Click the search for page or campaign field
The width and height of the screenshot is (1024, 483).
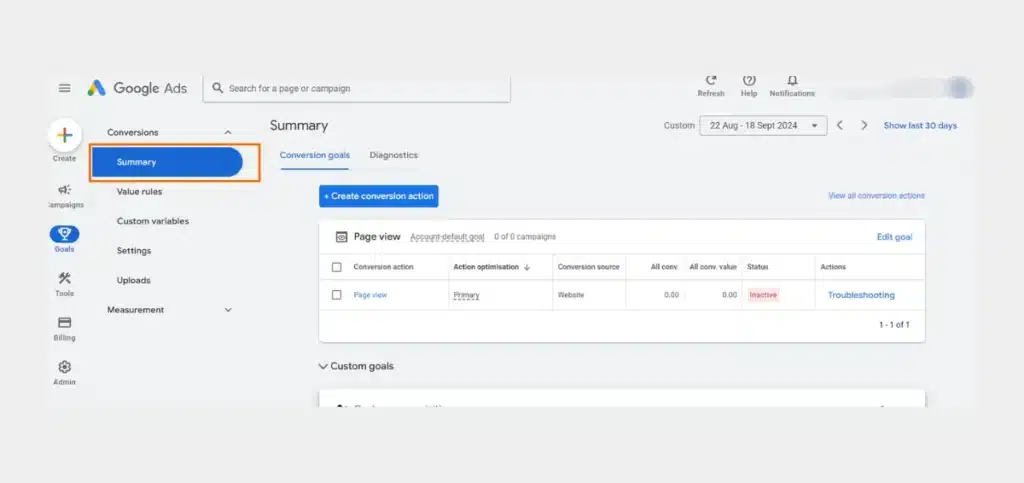(357, 89)
